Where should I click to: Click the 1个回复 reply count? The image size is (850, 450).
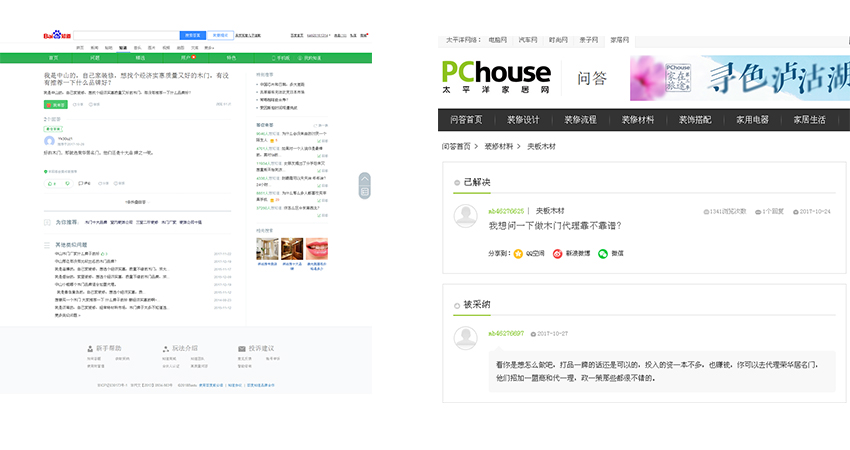click(770, 211)
